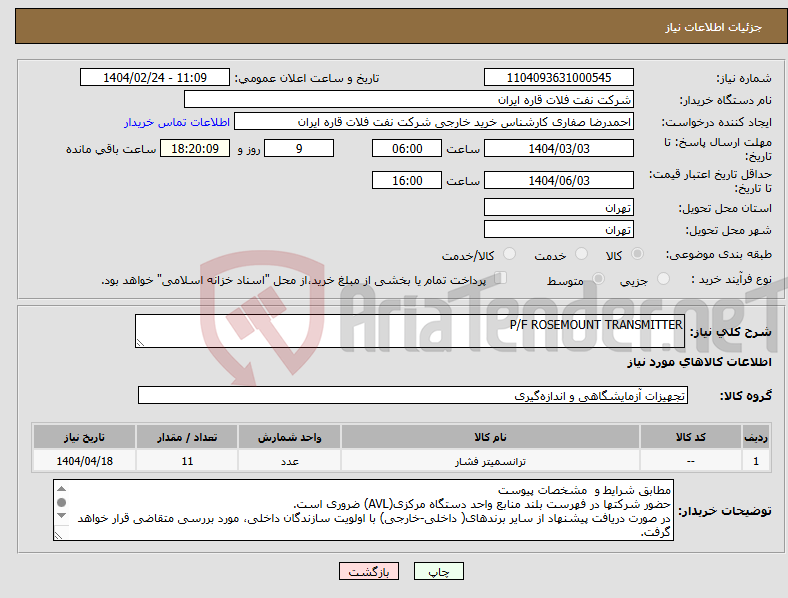Select the متوسط purchase type radio

coord(599,278)
